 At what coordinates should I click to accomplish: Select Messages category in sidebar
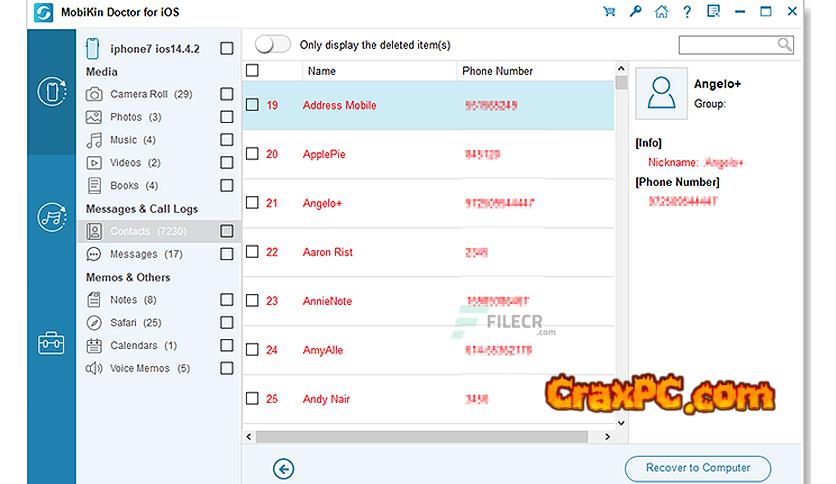[133, 254]
